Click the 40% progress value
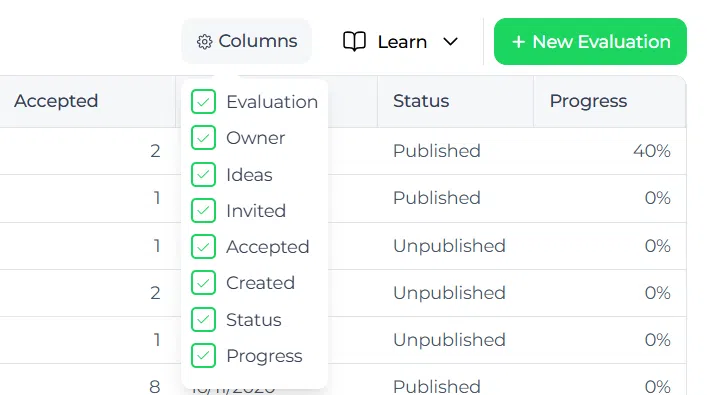 (x=652, y=151)
